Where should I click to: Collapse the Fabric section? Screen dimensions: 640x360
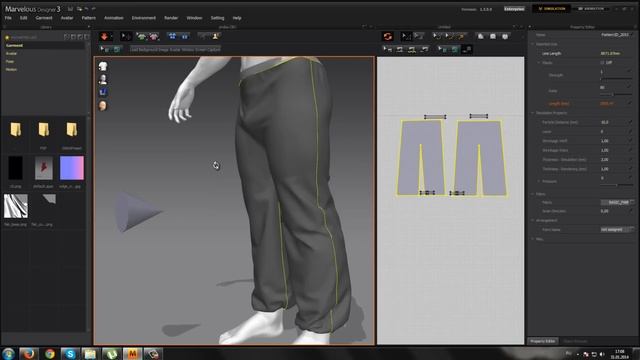[533, 194]
